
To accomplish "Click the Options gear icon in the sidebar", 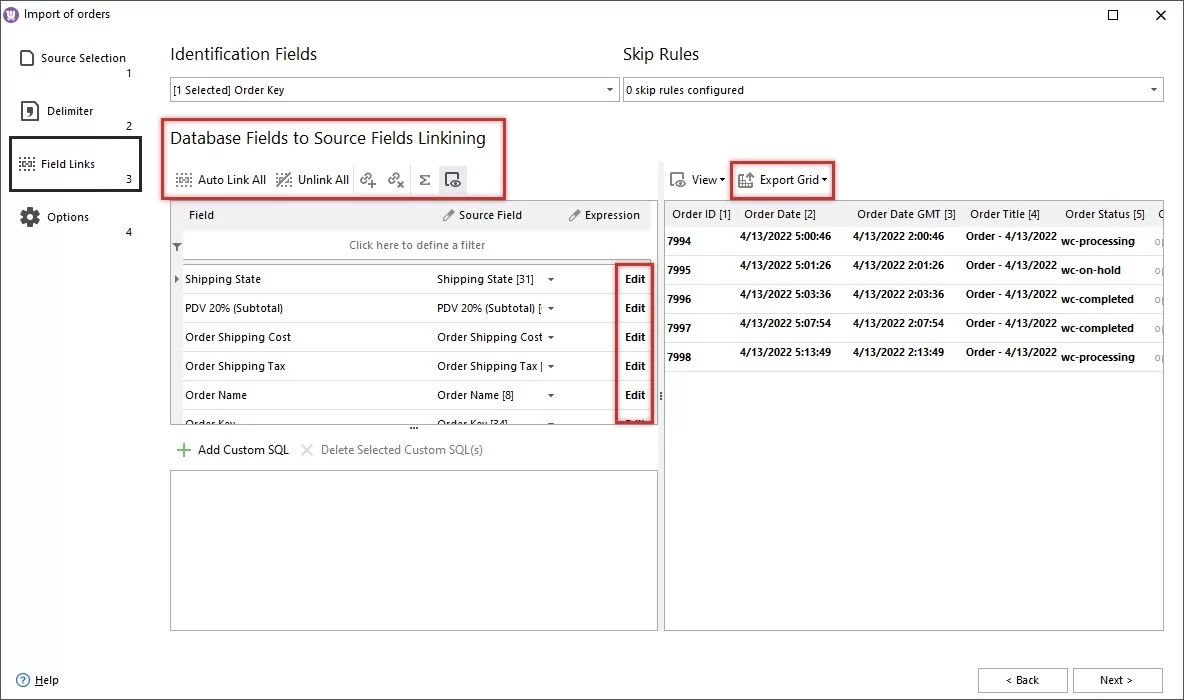I will [28, 216].
